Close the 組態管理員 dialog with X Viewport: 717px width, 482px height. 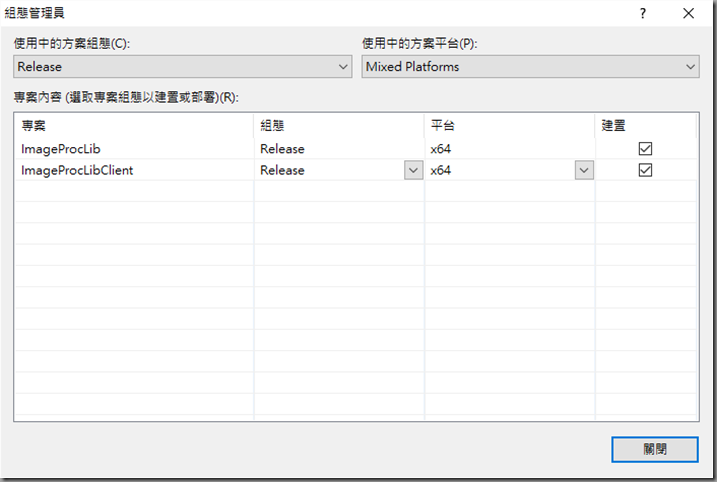(x=688, y=13)
